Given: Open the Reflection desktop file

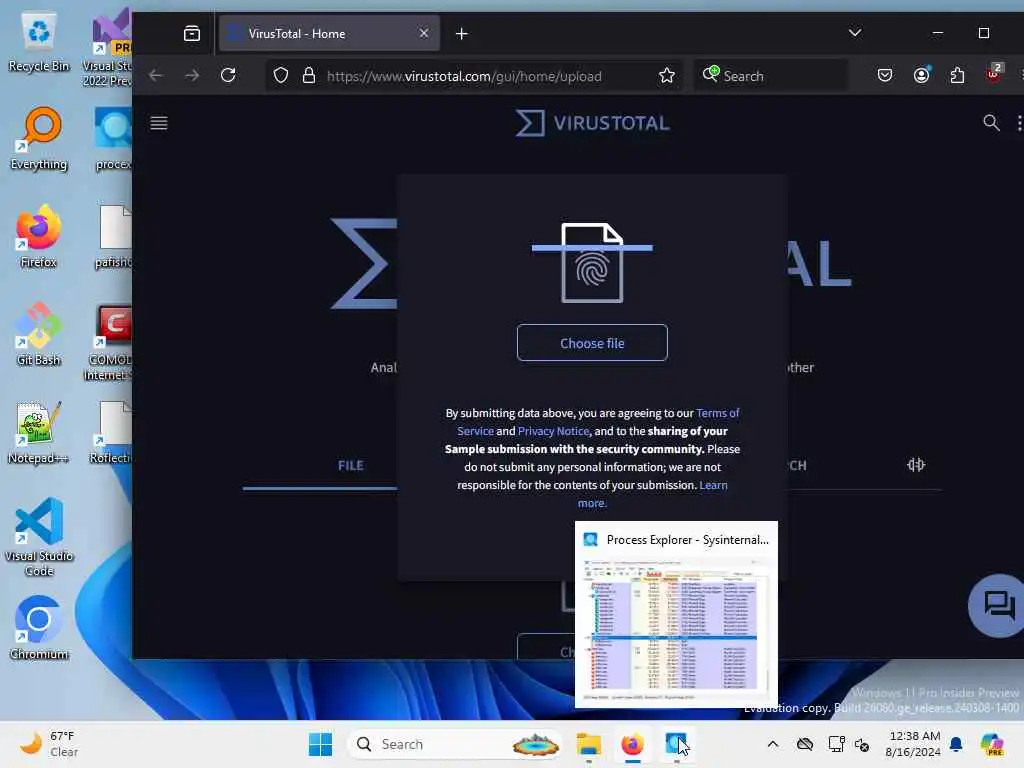Looking at the screenshot, I should tap(110, 432).
